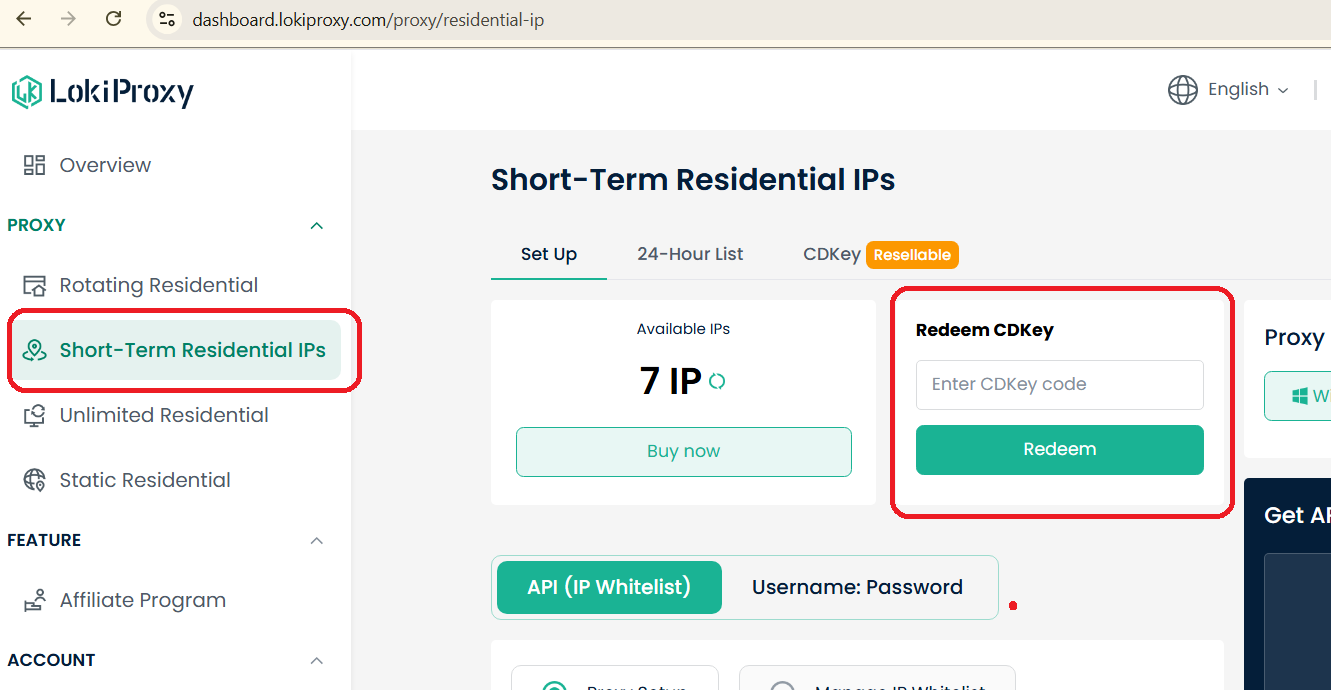Collapse the PROXY sidebar section

click(x=317, y=226)
